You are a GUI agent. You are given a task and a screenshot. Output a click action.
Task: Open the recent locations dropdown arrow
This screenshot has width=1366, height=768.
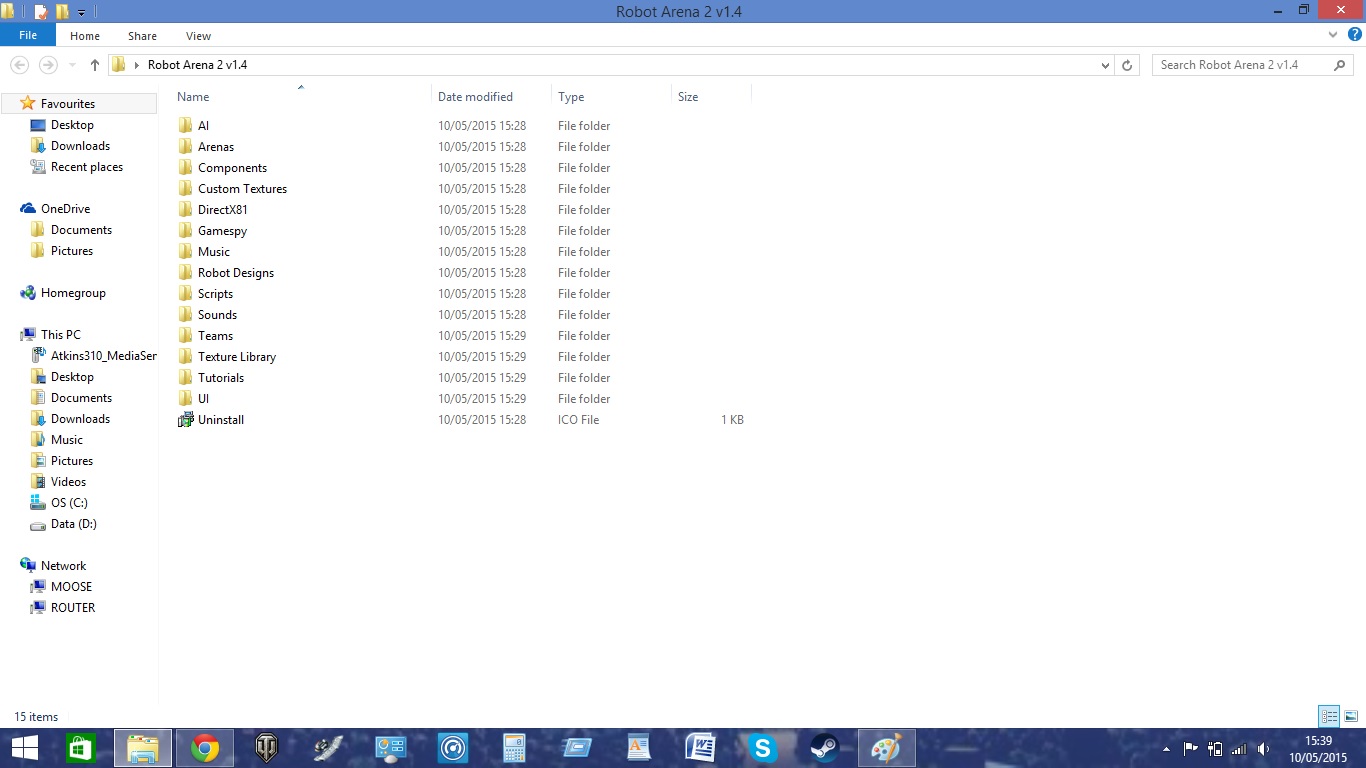[73, 65]
